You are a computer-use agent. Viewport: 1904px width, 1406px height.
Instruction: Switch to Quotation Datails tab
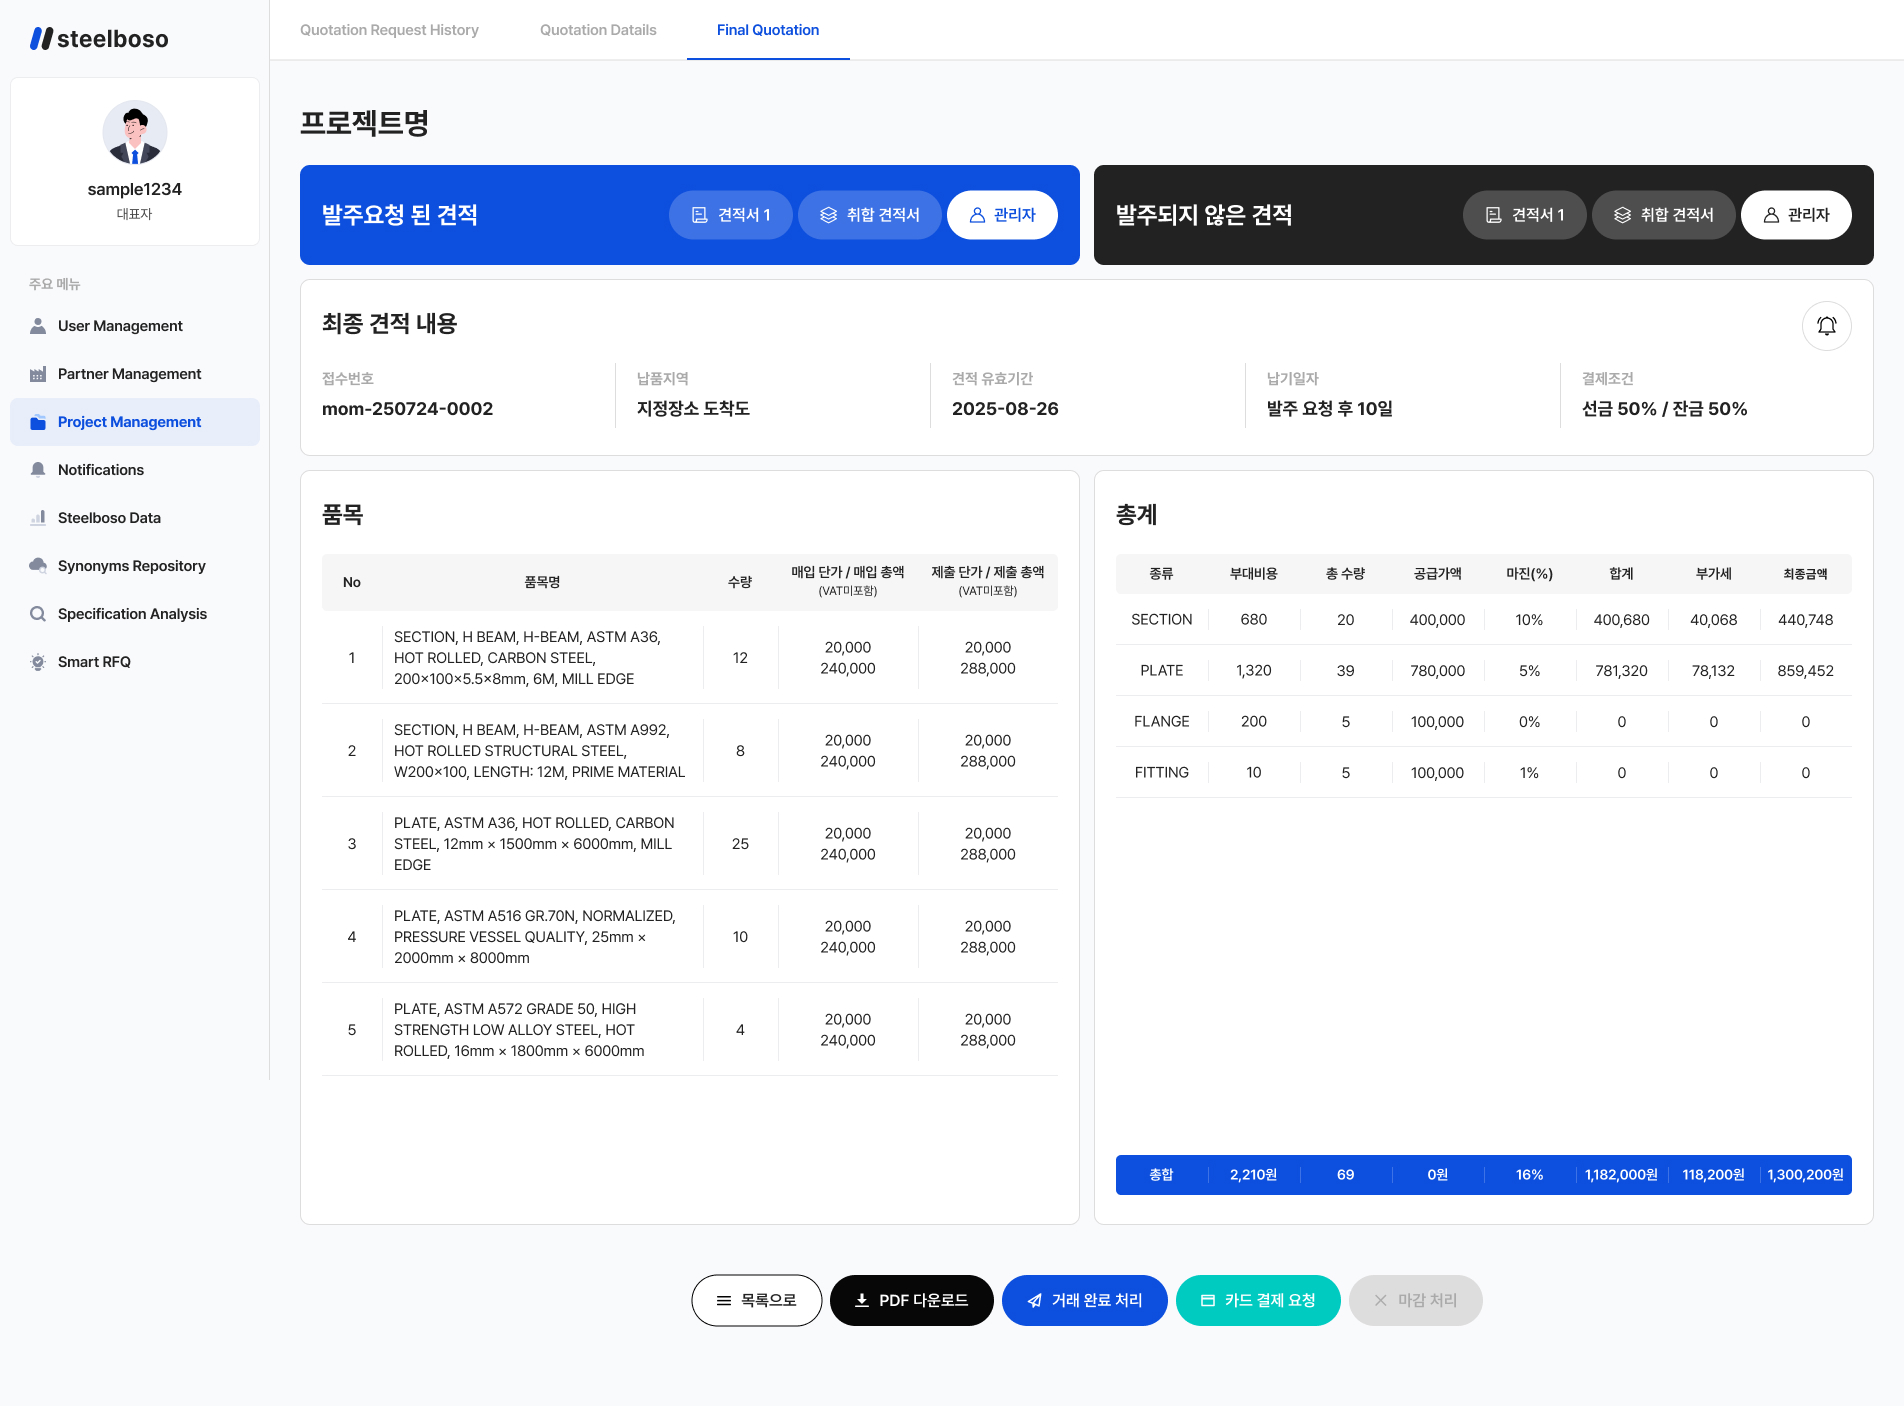tap(598, 30)
